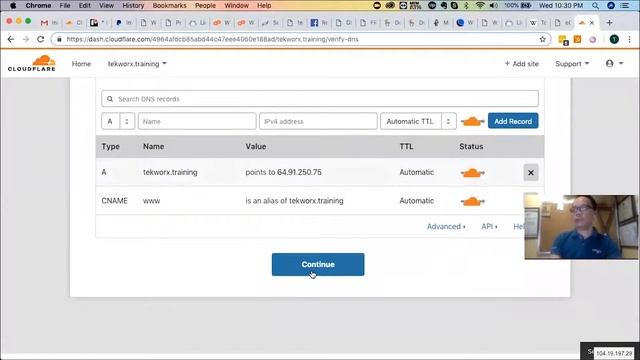Delete the tekworx.training A record

tap(531, 173)
